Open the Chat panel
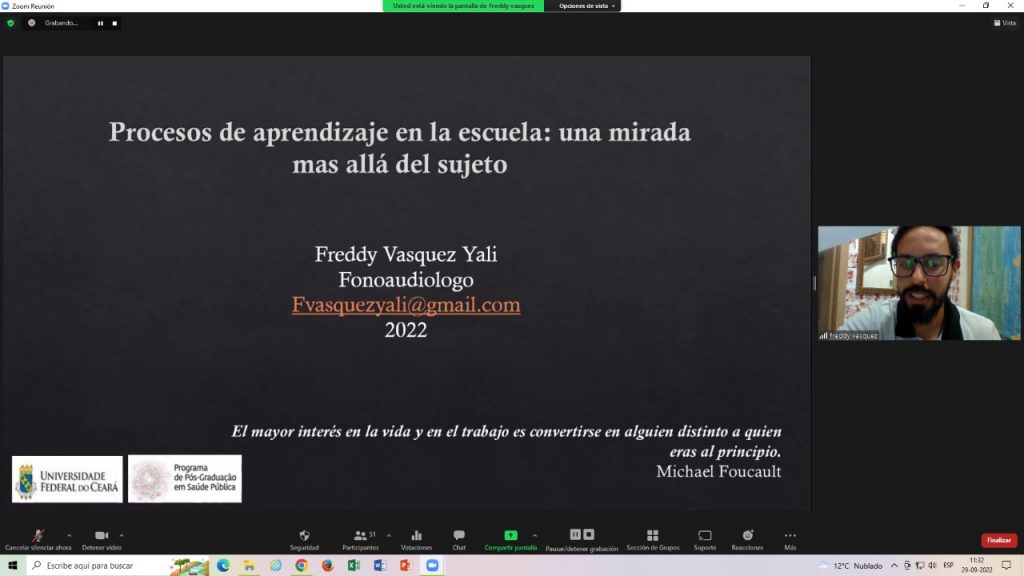The width and height of the screenshot is (1024, 576). click(459, 536)
